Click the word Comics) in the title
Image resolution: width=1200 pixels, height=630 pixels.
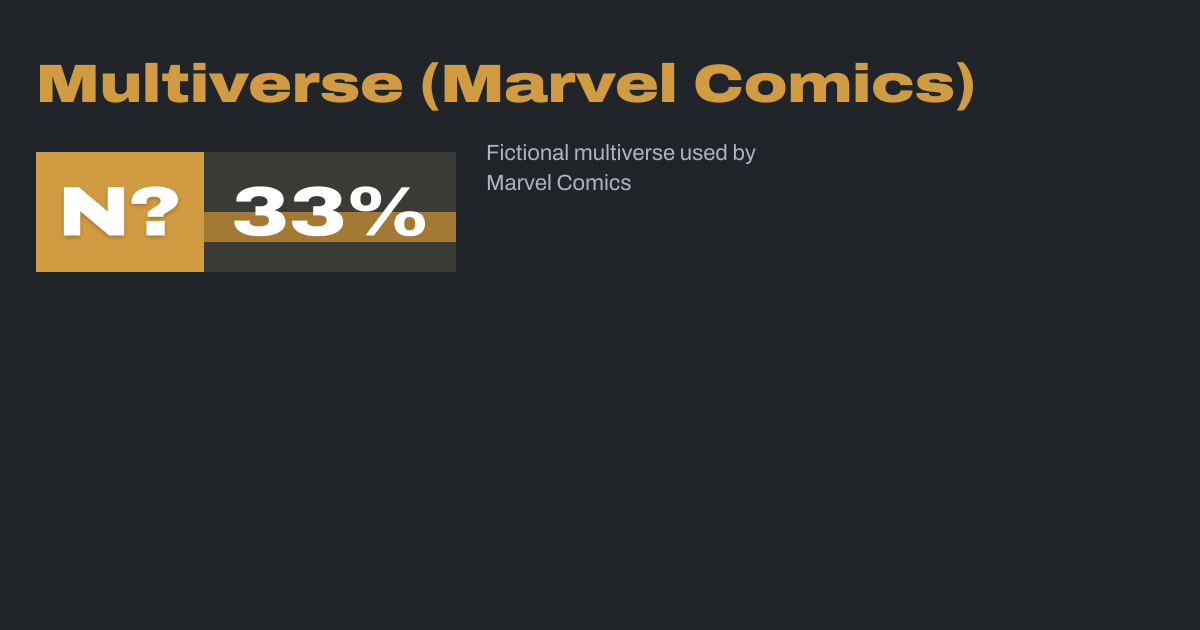[x=835, y=84]
